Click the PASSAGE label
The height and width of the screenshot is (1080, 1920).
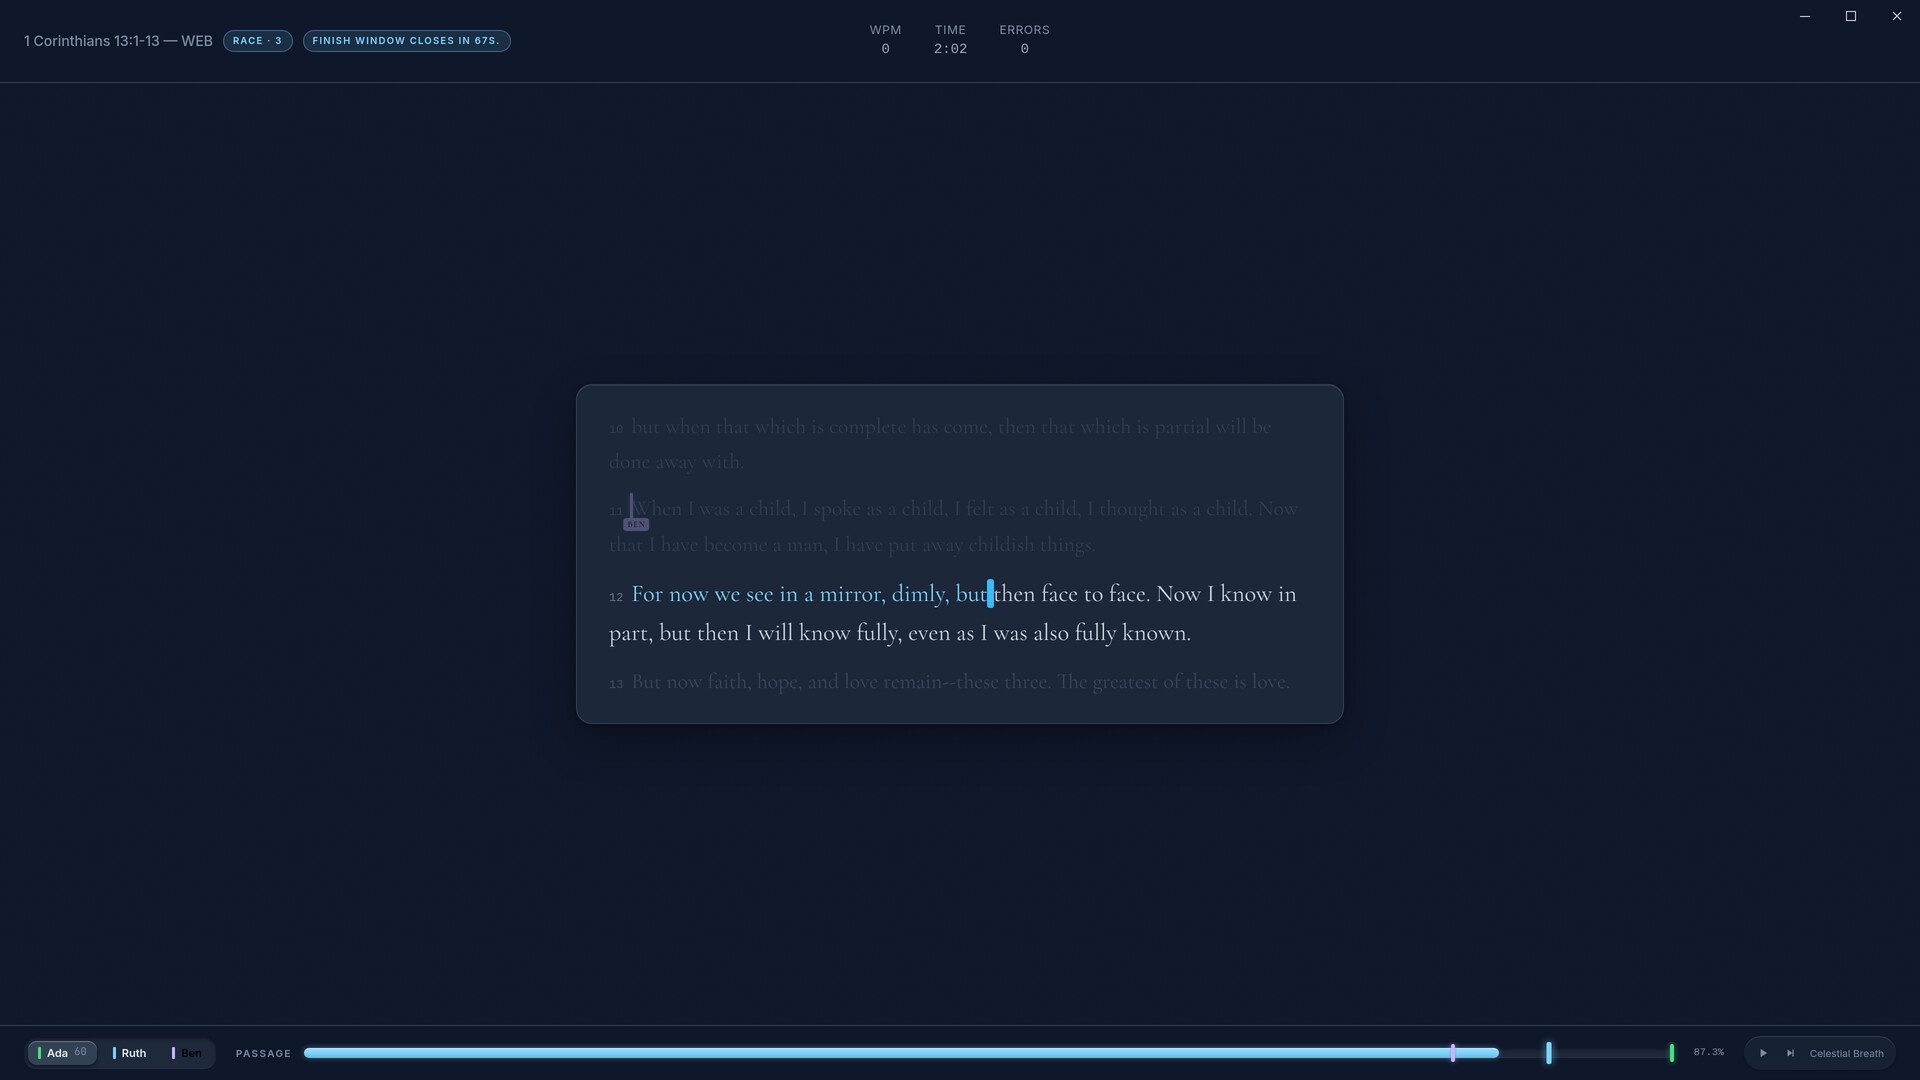263,1053
